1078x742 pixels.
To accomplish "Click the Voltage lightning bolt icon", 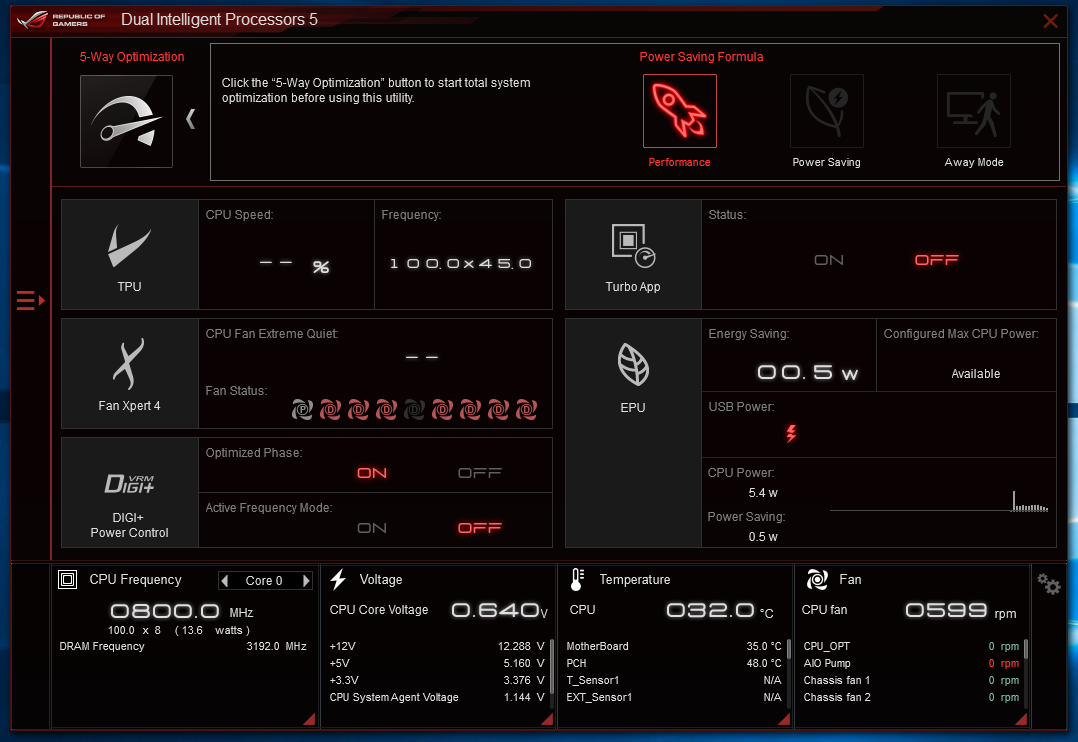I will (338, 580).
